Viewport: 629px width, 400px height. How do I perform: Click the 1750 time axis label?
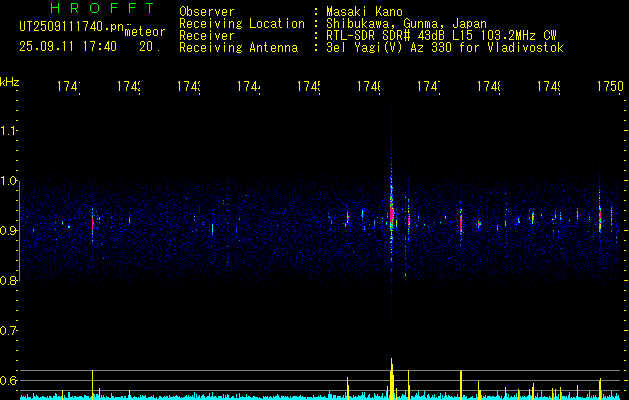[610, 86]
